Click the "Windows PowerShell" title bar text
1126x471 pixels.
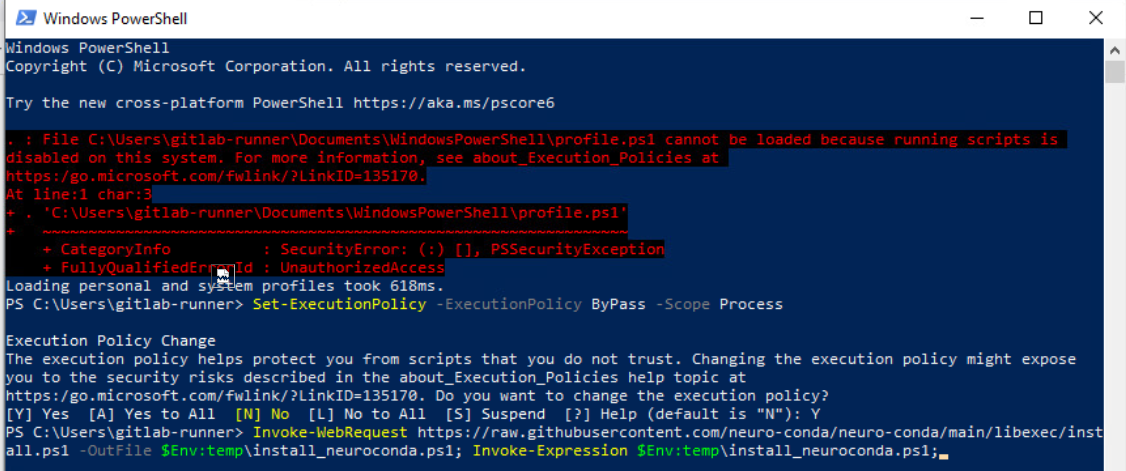pyautogui.click(x=116, y=19)
